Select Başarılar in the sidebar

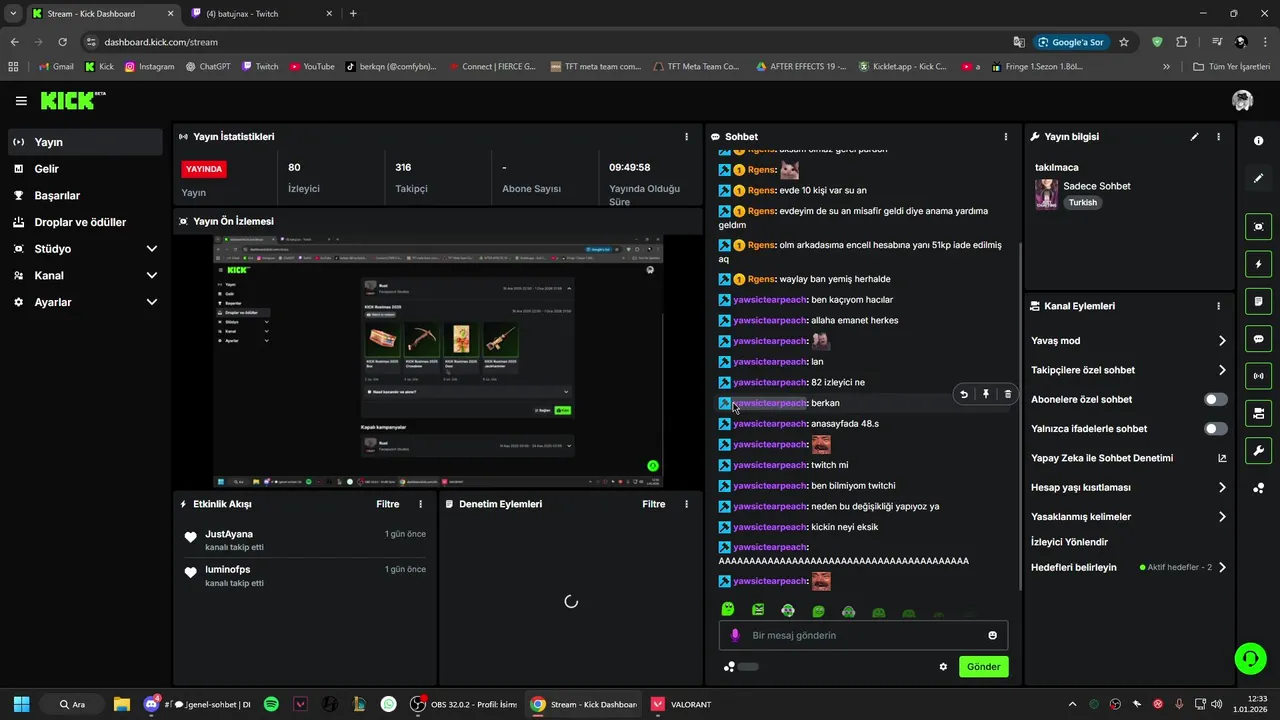[x=85, y=196]
